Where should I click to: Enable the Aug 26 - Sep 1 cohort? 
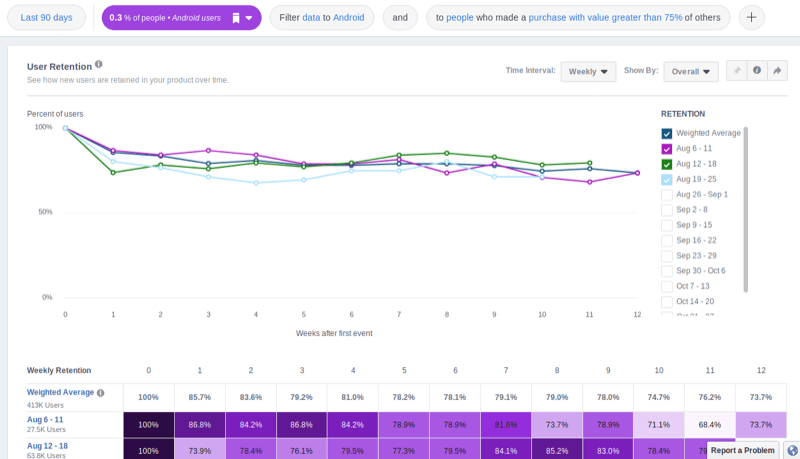click(667, 194)
